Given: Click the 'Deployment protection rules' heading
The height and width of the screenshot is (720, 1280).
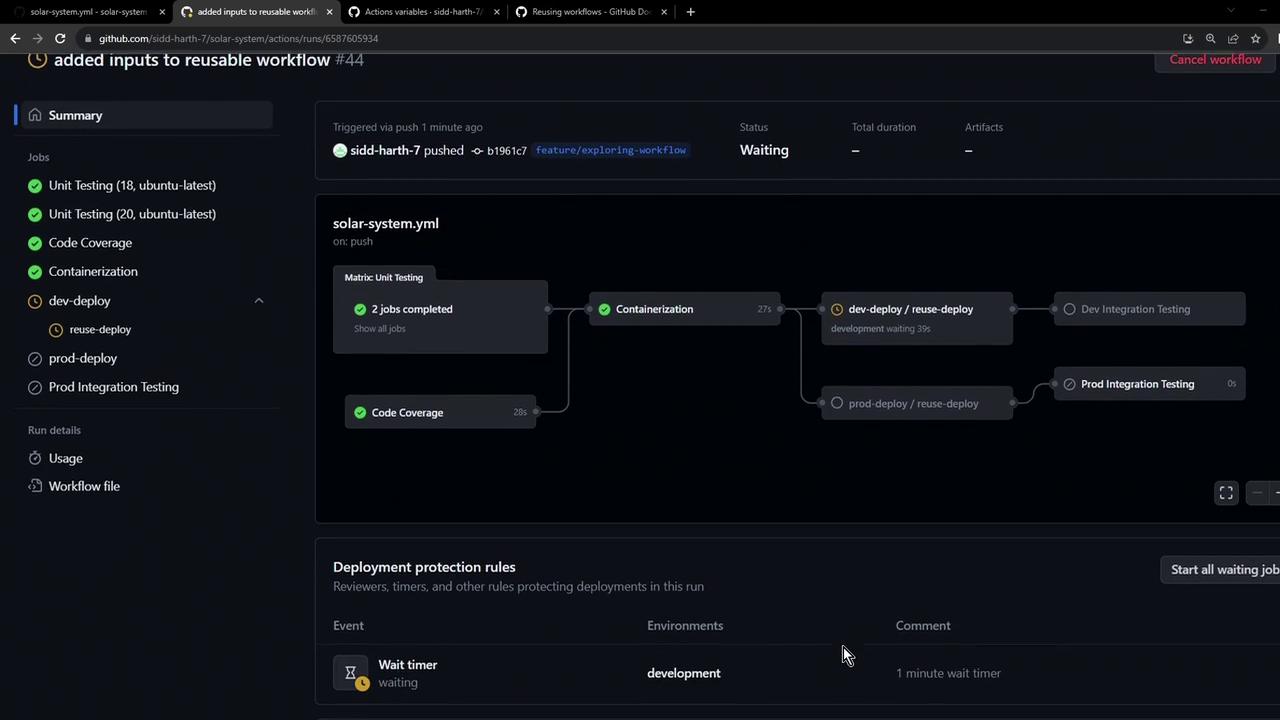Looking at the screenshot, I should [424, 567].
